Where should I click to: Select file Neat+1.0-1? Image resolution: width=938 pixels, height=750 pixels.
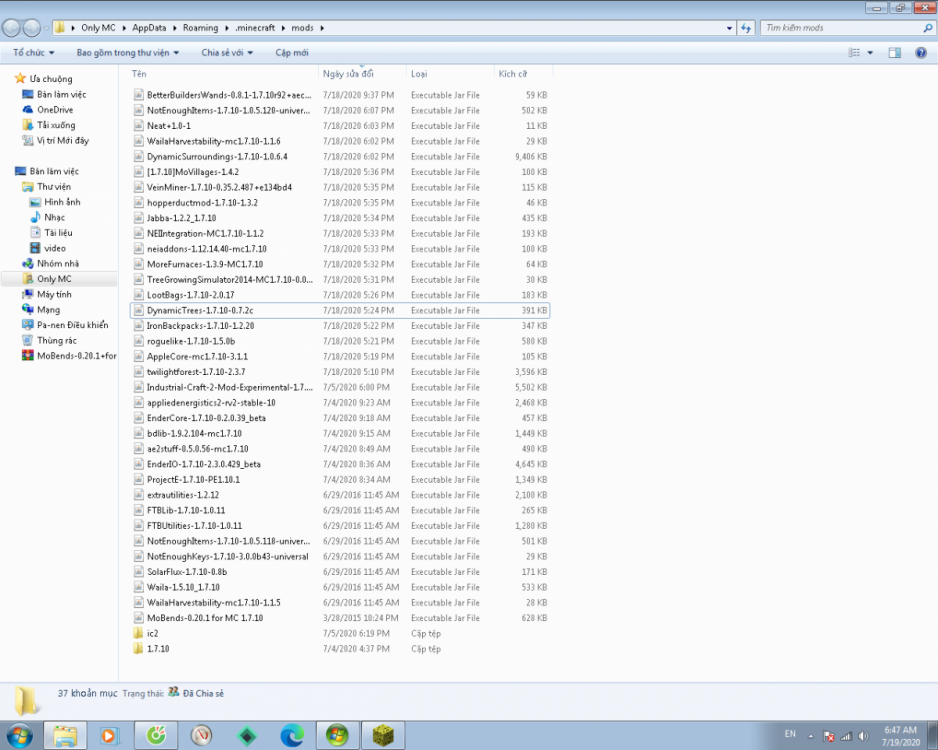point(339,126)
